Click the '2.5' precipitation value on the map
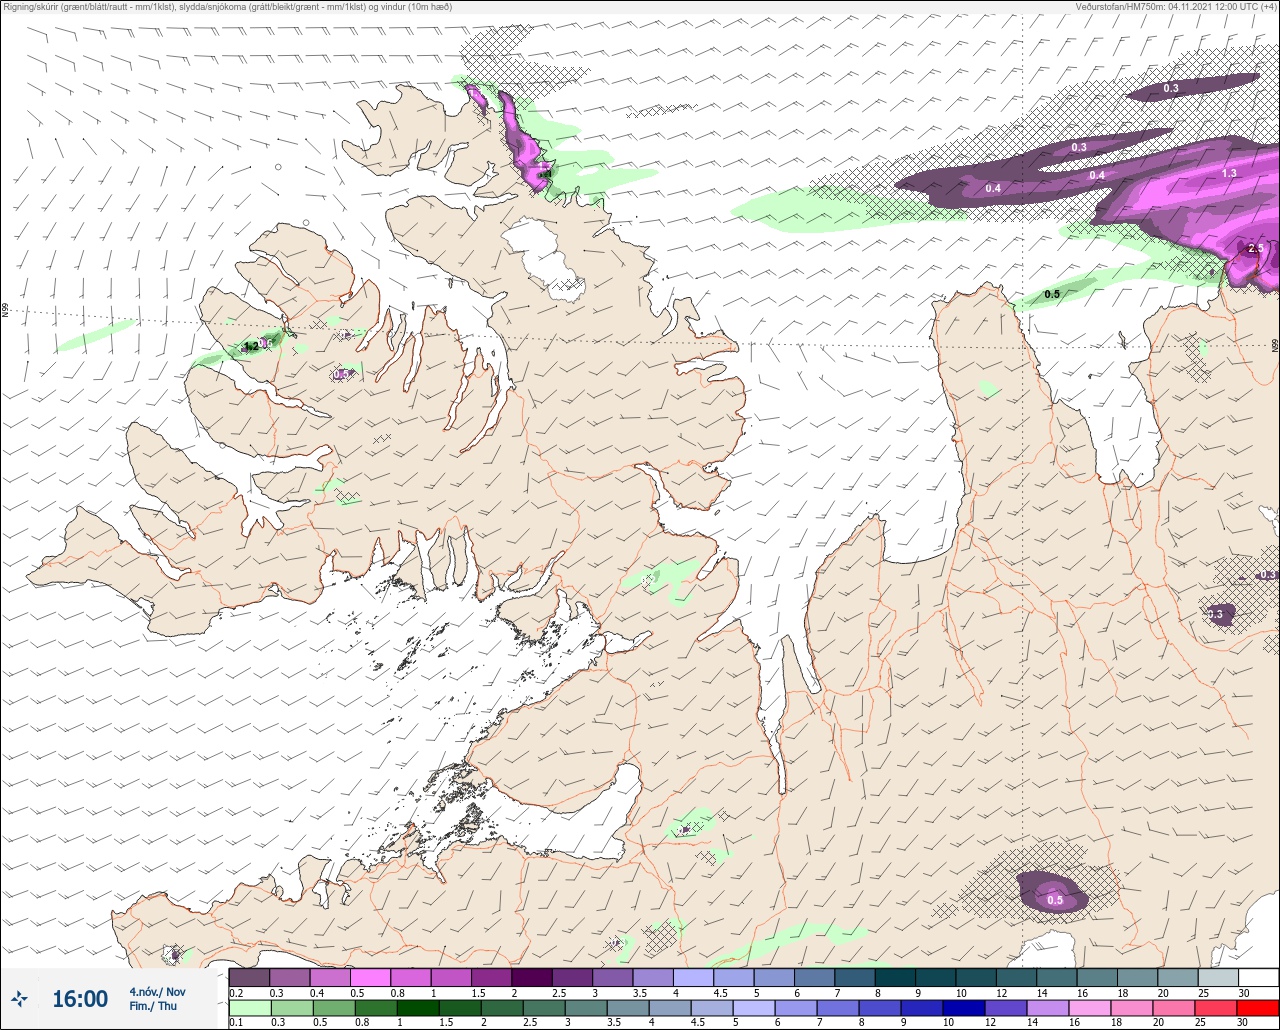Screen dimensions: 1280x1030 [1256, 248]
